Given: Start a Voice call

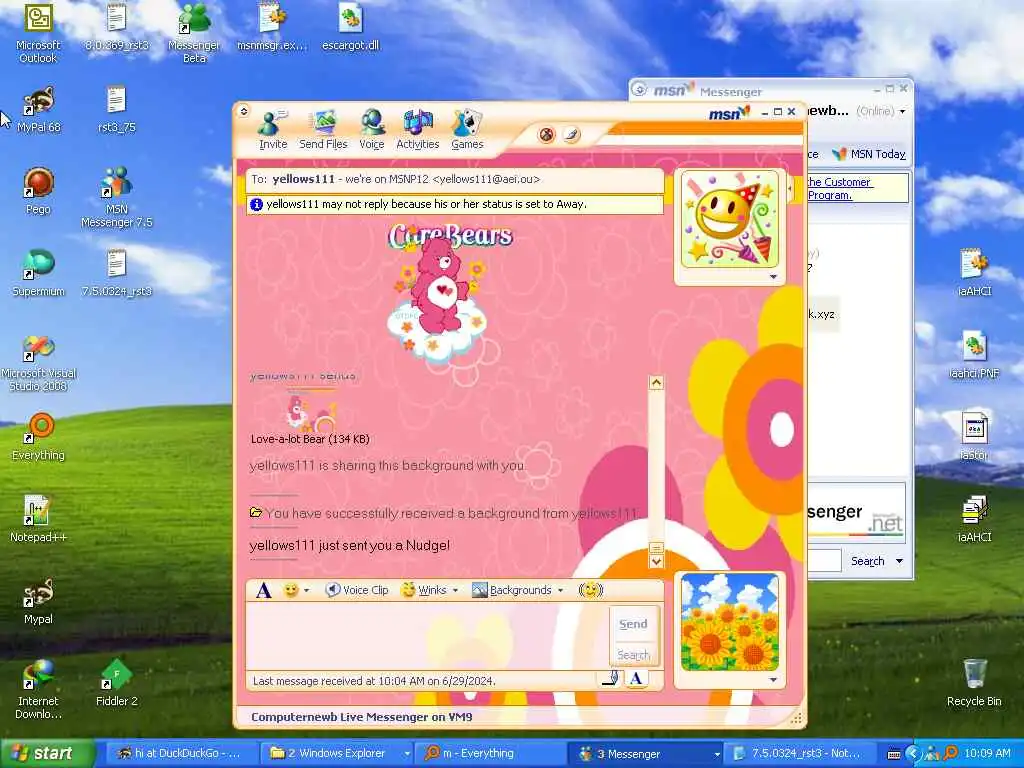Looking at the screenshot, I should (x=372, y=130).
